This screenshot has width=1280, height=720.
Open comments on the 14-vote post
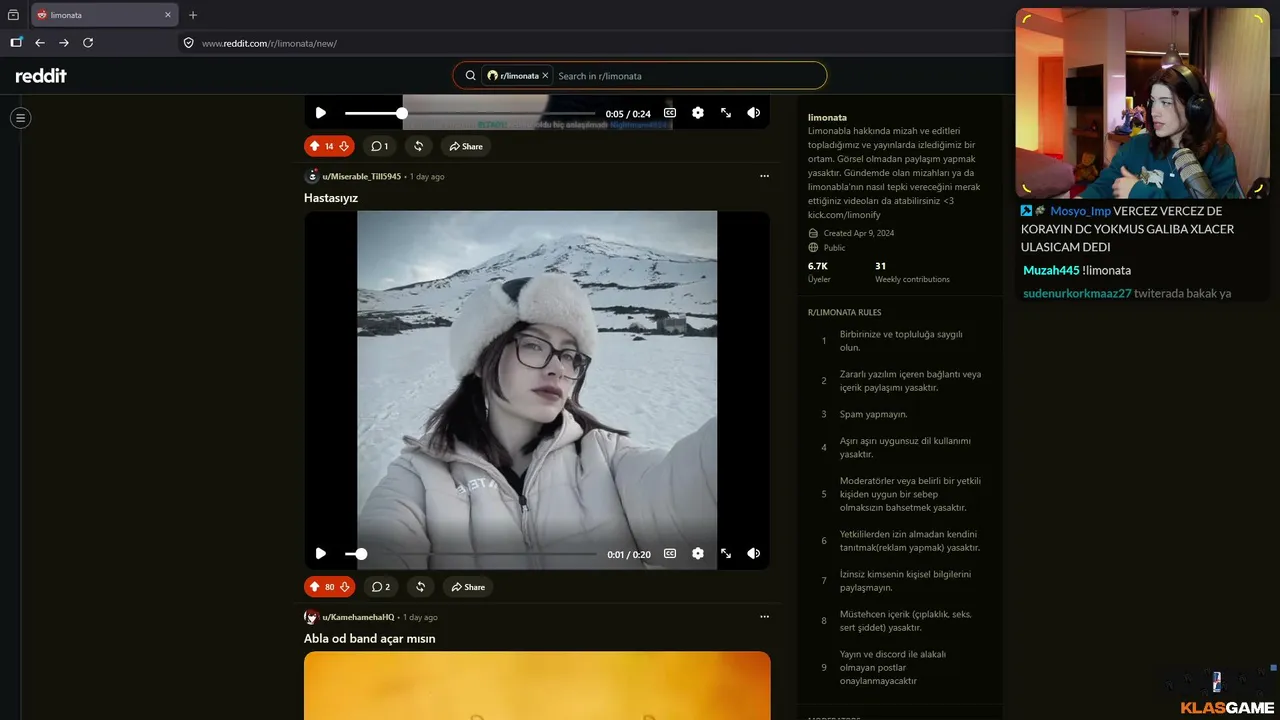click(x=380, y=146)
